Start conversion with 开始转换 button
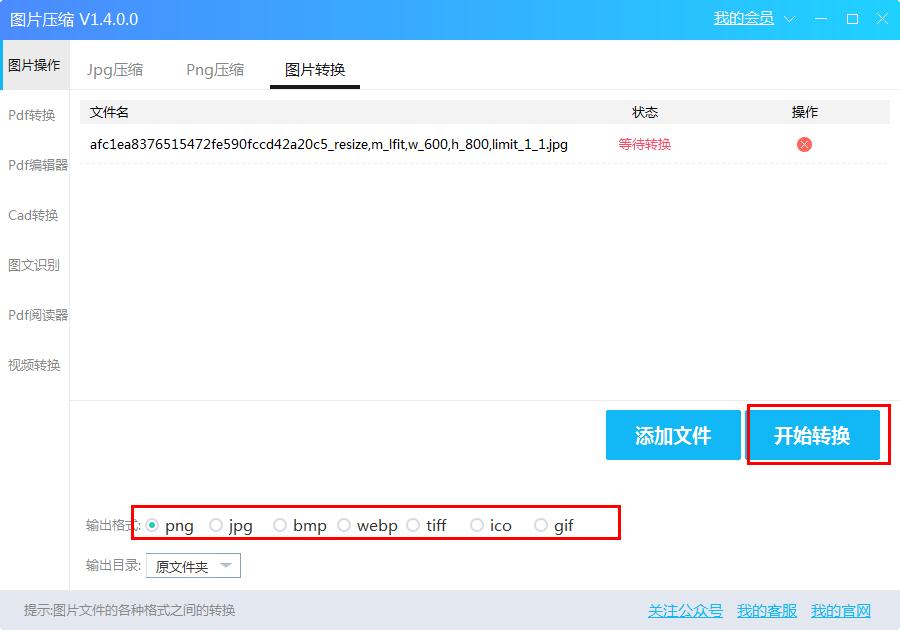Screen dimensions: 900x630 [817, 434]
